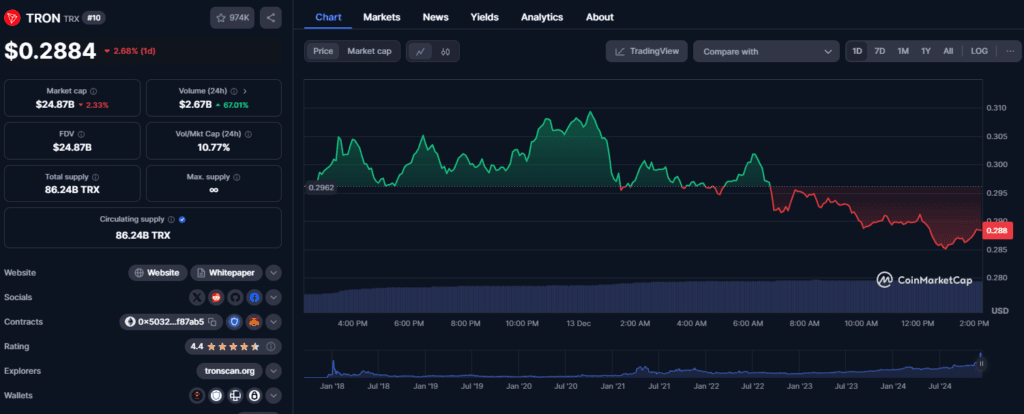Click the 0x5032...f87ab5 contract address
1024x414 pixels.
pyautogui.click(x=171, y=322)
